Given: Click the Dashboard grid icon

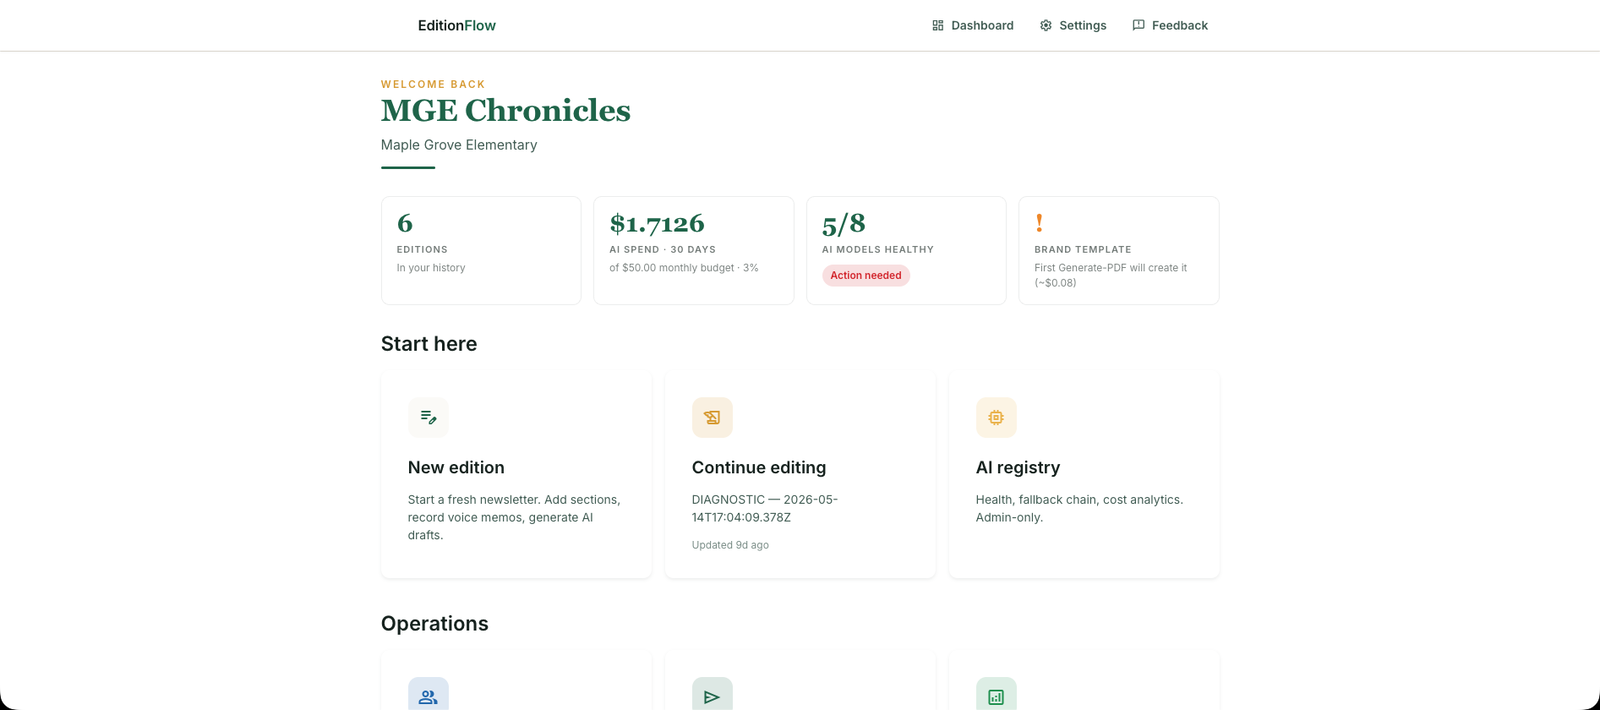Looking at the screenshot, I should [938, 26].
